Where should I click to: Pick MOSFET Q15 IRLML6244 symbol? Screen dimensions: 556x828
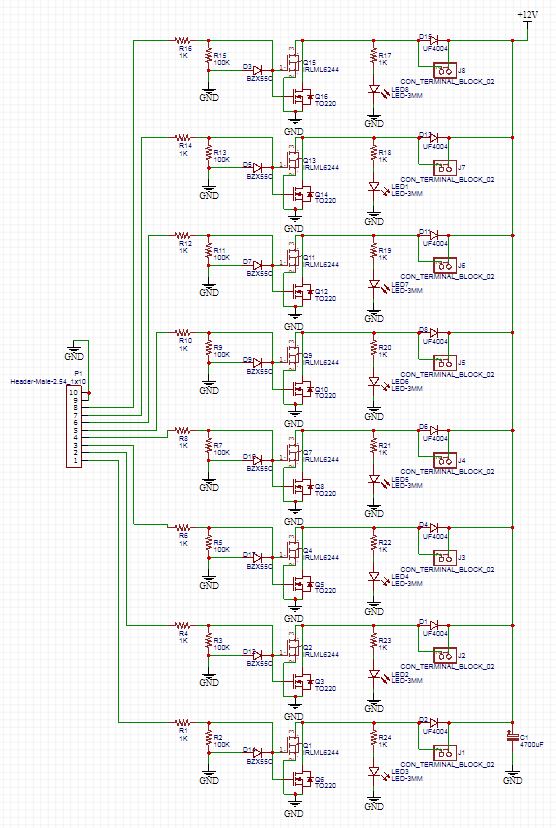pyautogui.click(x=291, y=63)
